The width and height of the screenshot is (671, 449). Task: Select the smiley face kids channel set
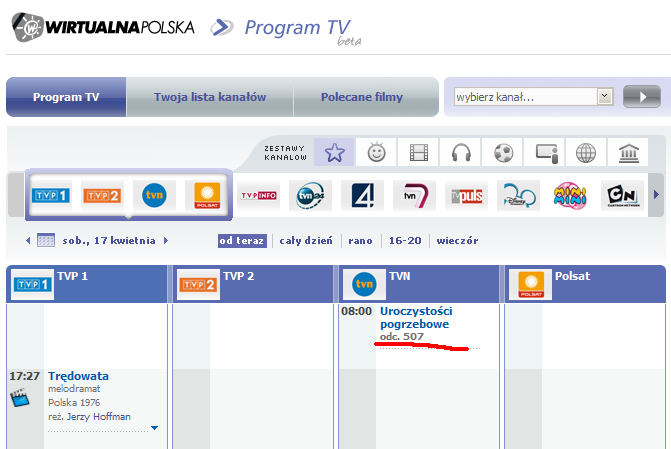pos(376,152)
